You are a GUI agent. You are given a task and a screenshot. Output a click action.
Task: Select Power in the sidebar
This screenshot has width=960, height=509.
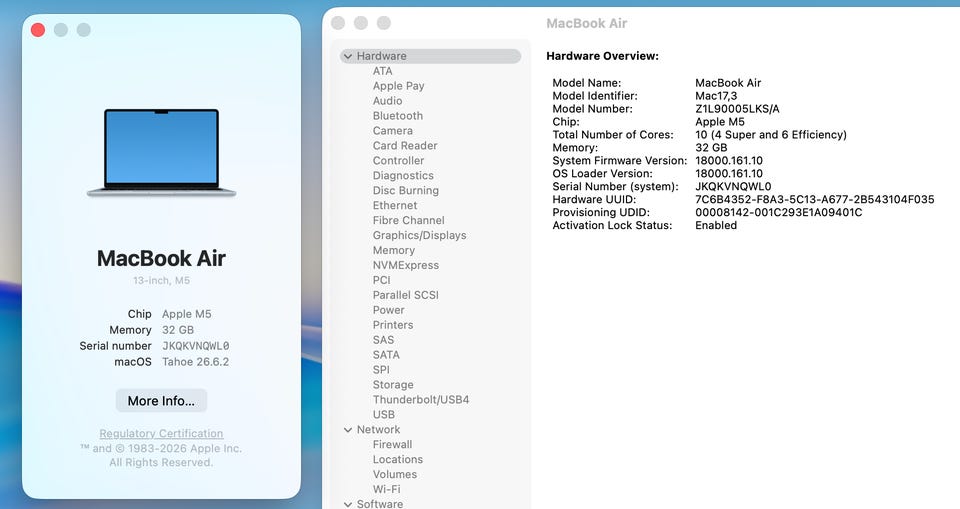click(388, 310)
